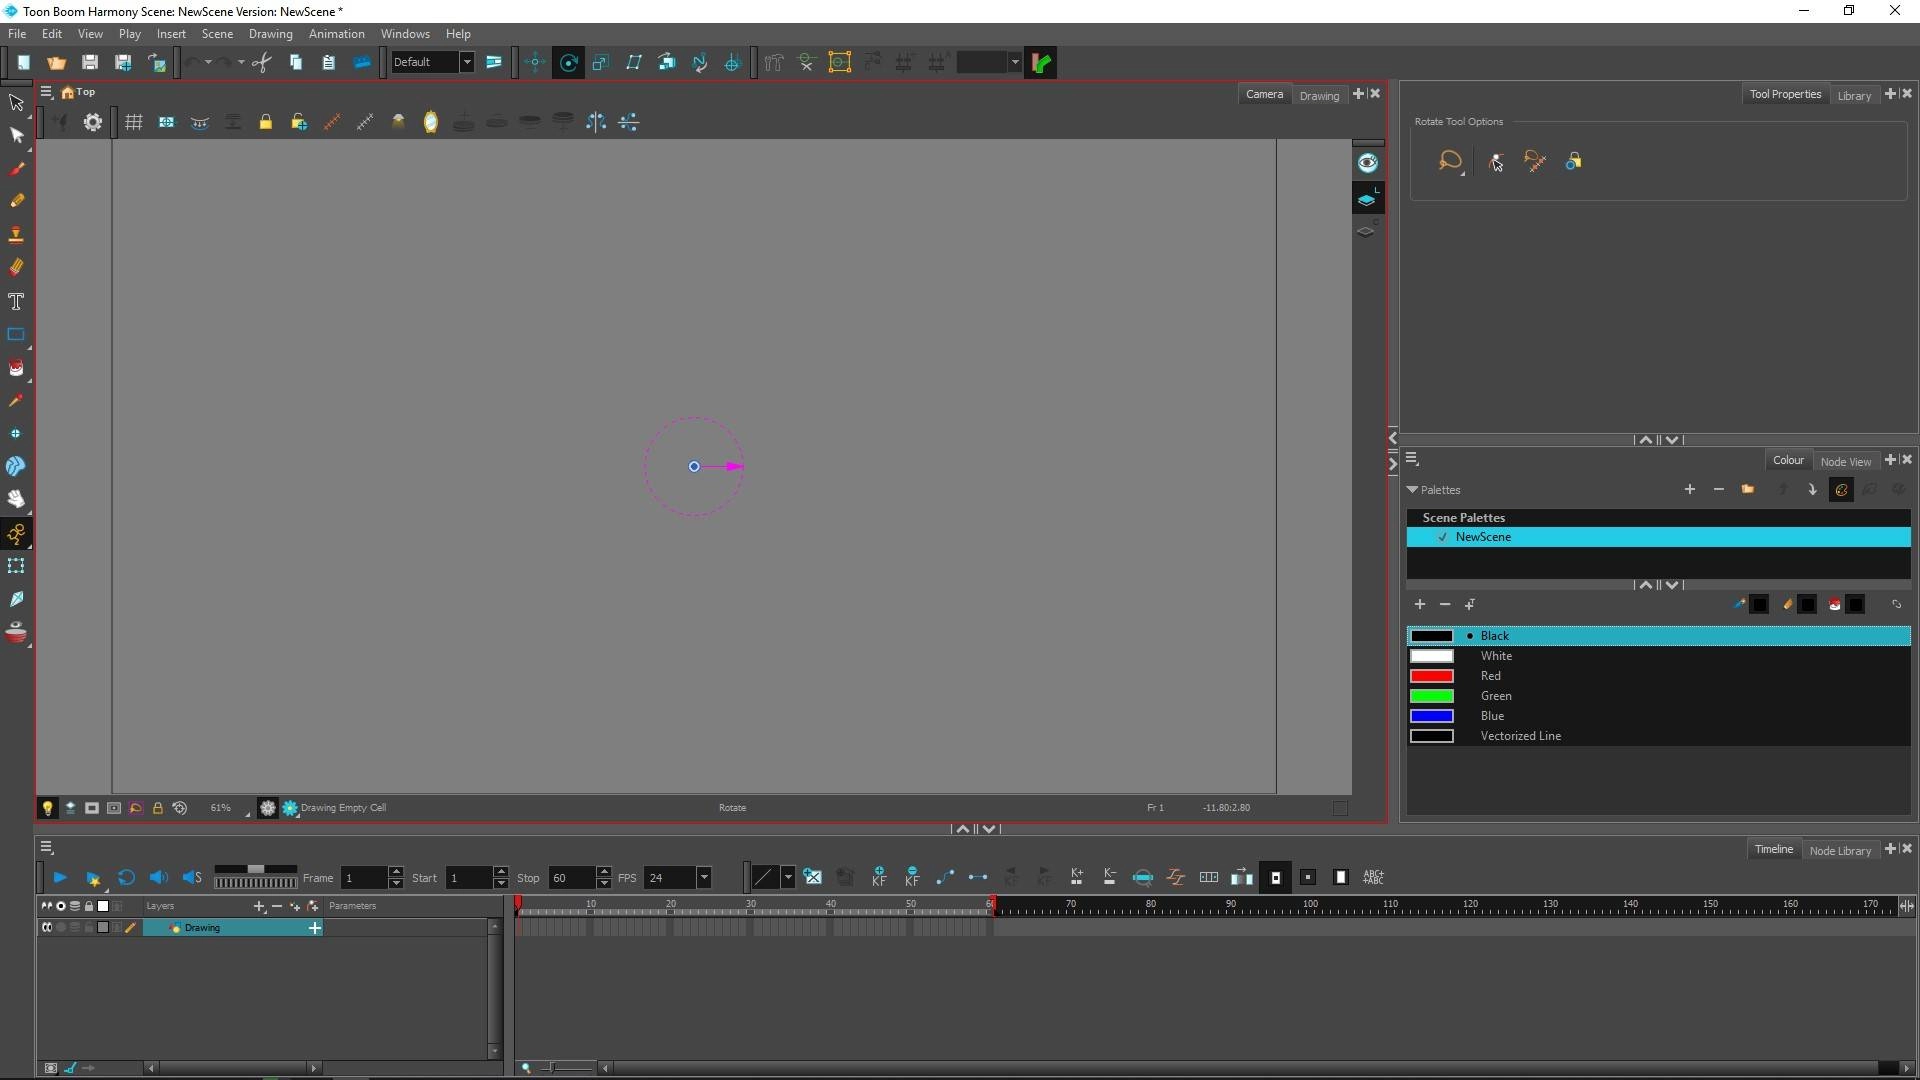The width and height of the screenshot is (1920, 1080).
Task: Click the Save scene icon
Action: click(x=89, y=62)
